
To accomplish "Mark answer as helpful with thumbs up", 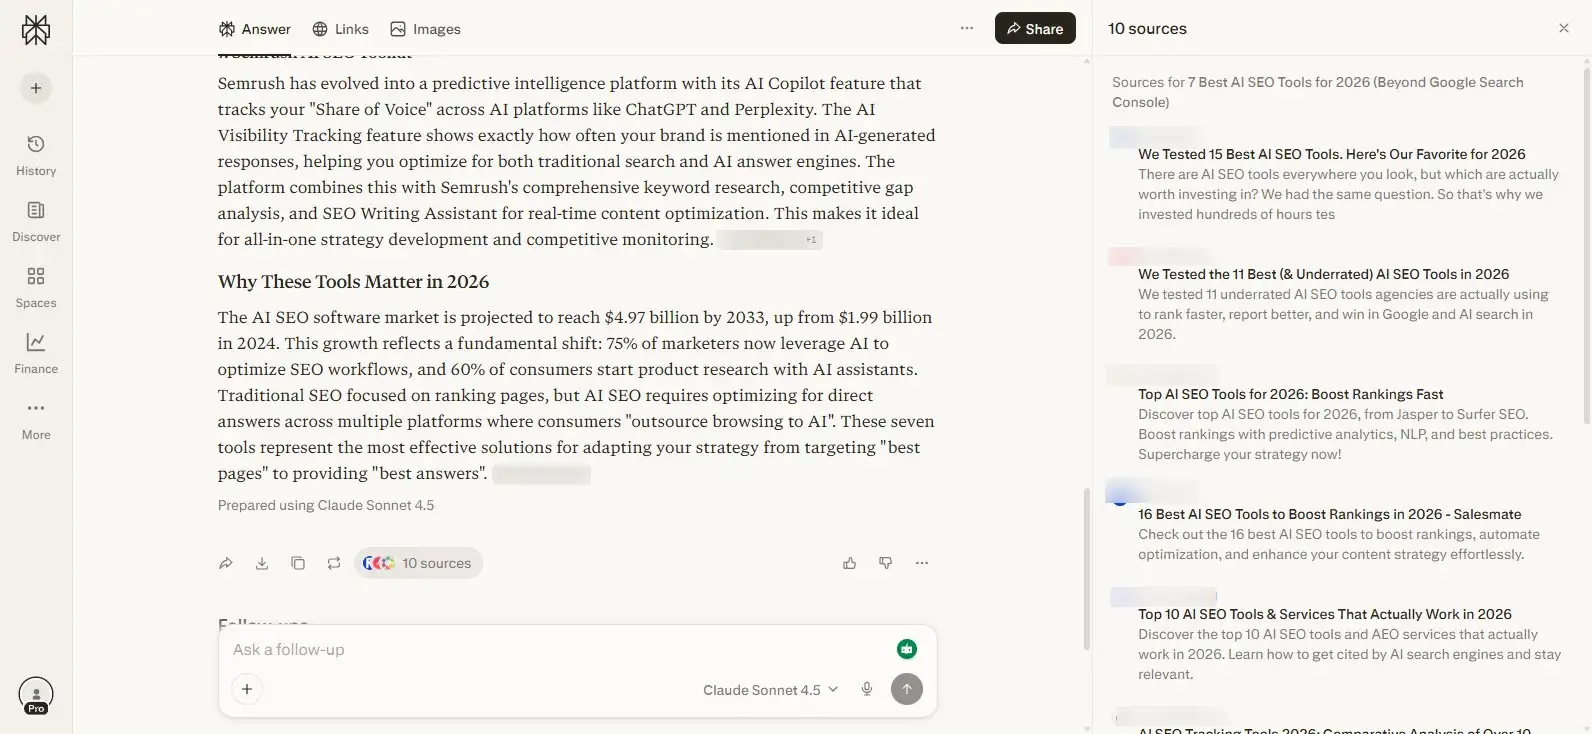I will point(850,563).
